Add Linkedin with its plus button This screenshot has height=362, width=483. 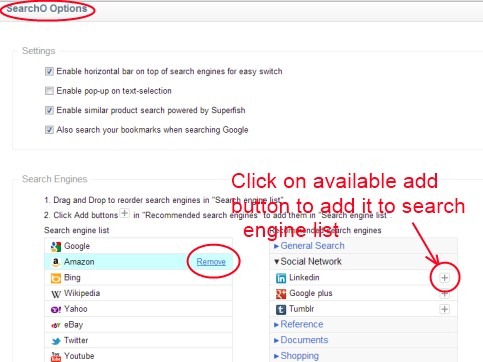pos(444,278)
